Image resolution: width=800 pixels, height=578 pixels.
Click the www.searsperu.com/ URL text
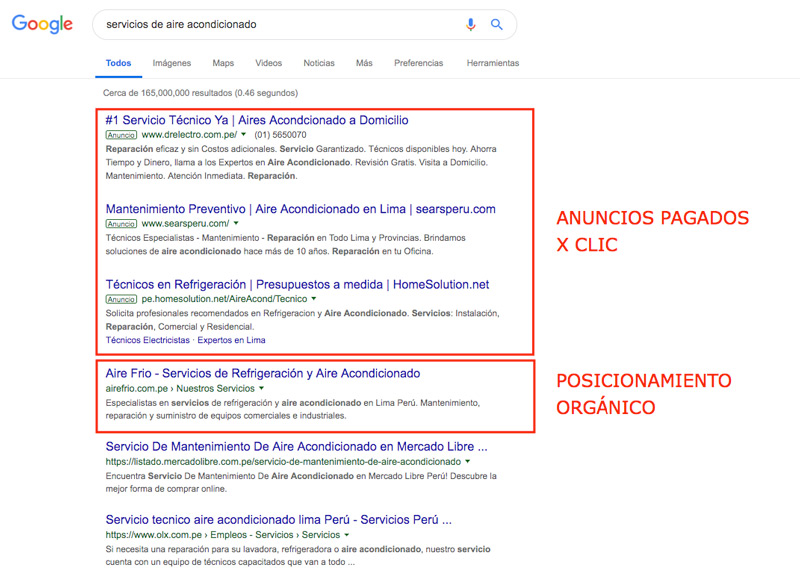click(x=185, y=223)
